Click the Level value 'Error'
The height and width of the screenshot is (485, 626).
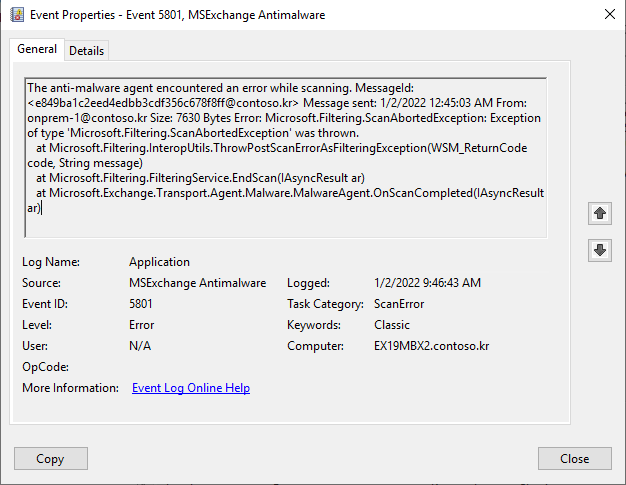click(141, 325)
